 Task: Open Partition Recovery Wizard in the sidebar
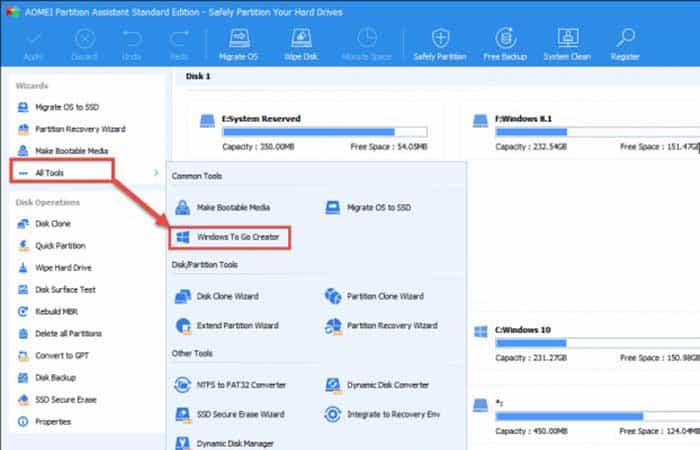point(71,129)
